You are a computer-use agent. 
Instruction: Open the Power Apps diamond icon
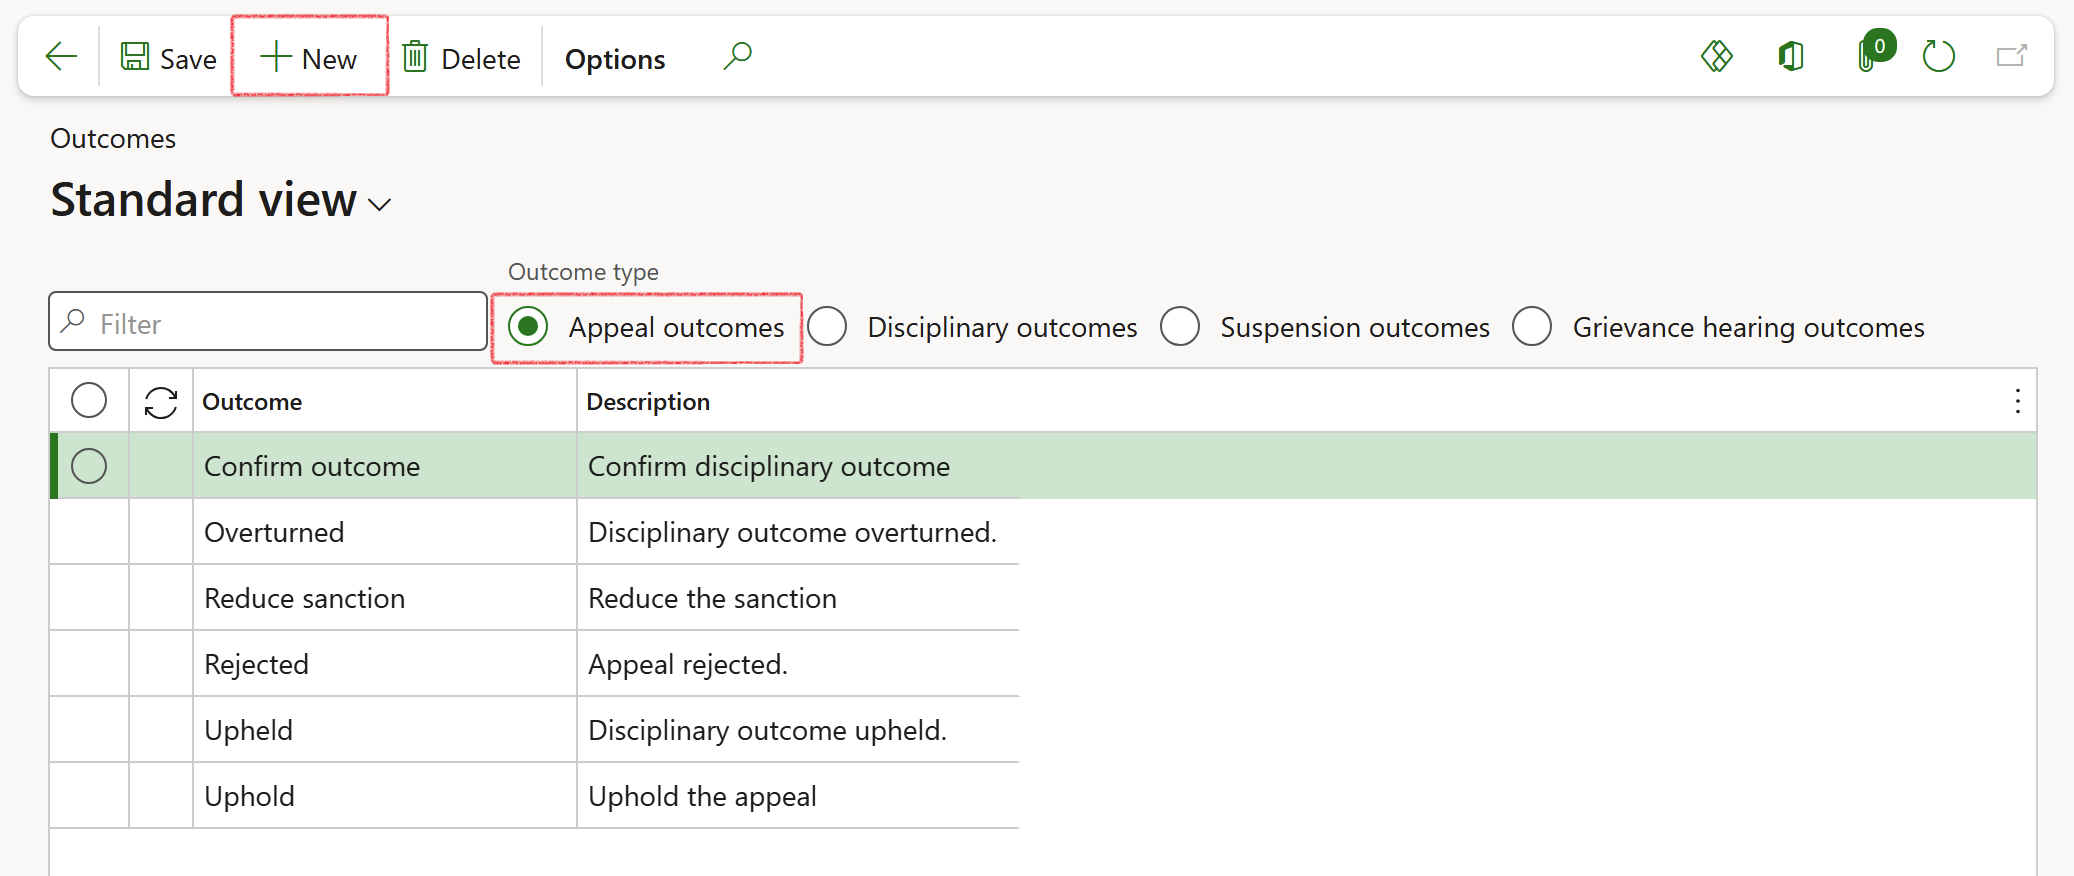coord(1716,57)
